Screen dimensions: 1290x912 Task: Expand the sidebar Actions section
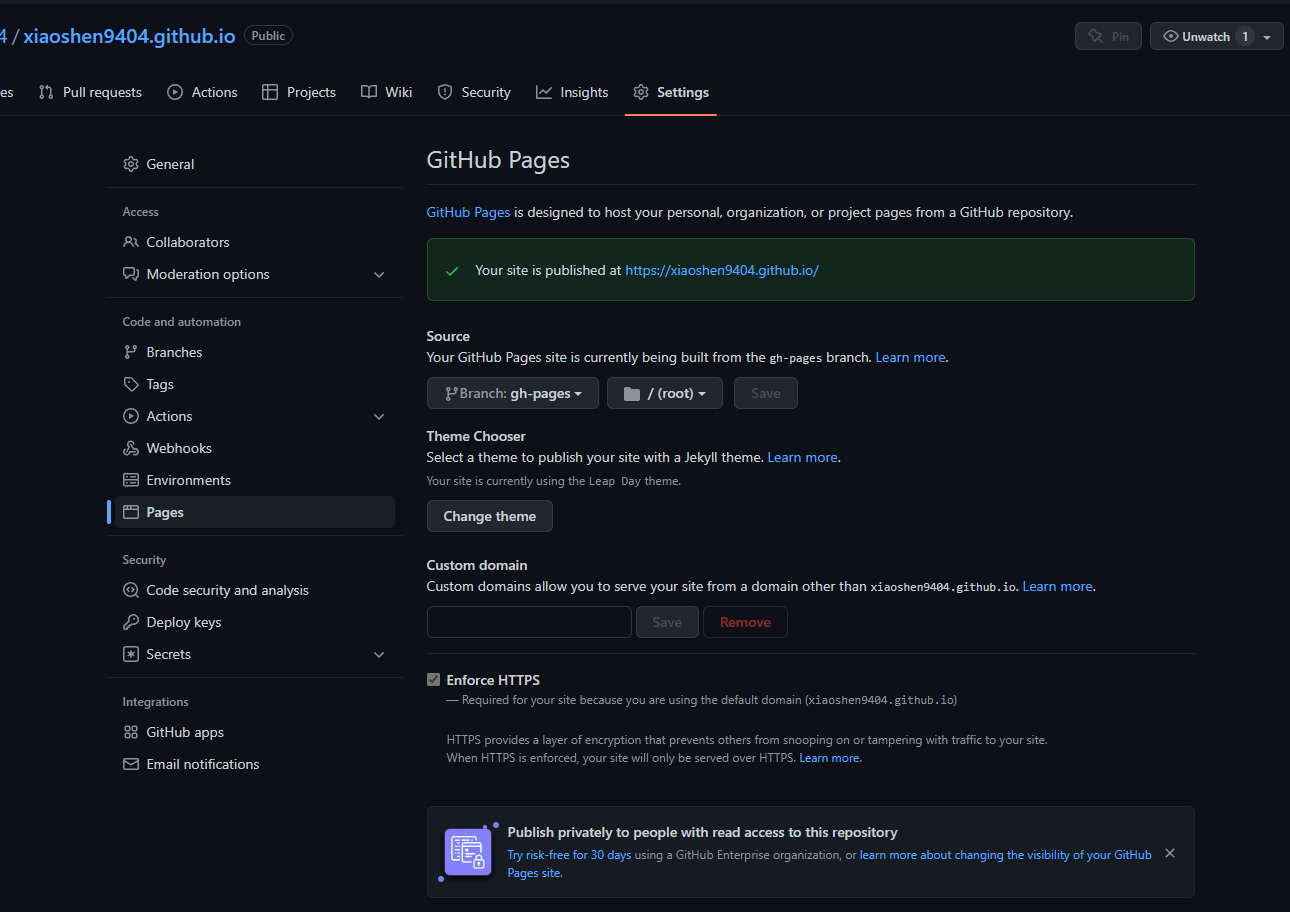point(379,416)
